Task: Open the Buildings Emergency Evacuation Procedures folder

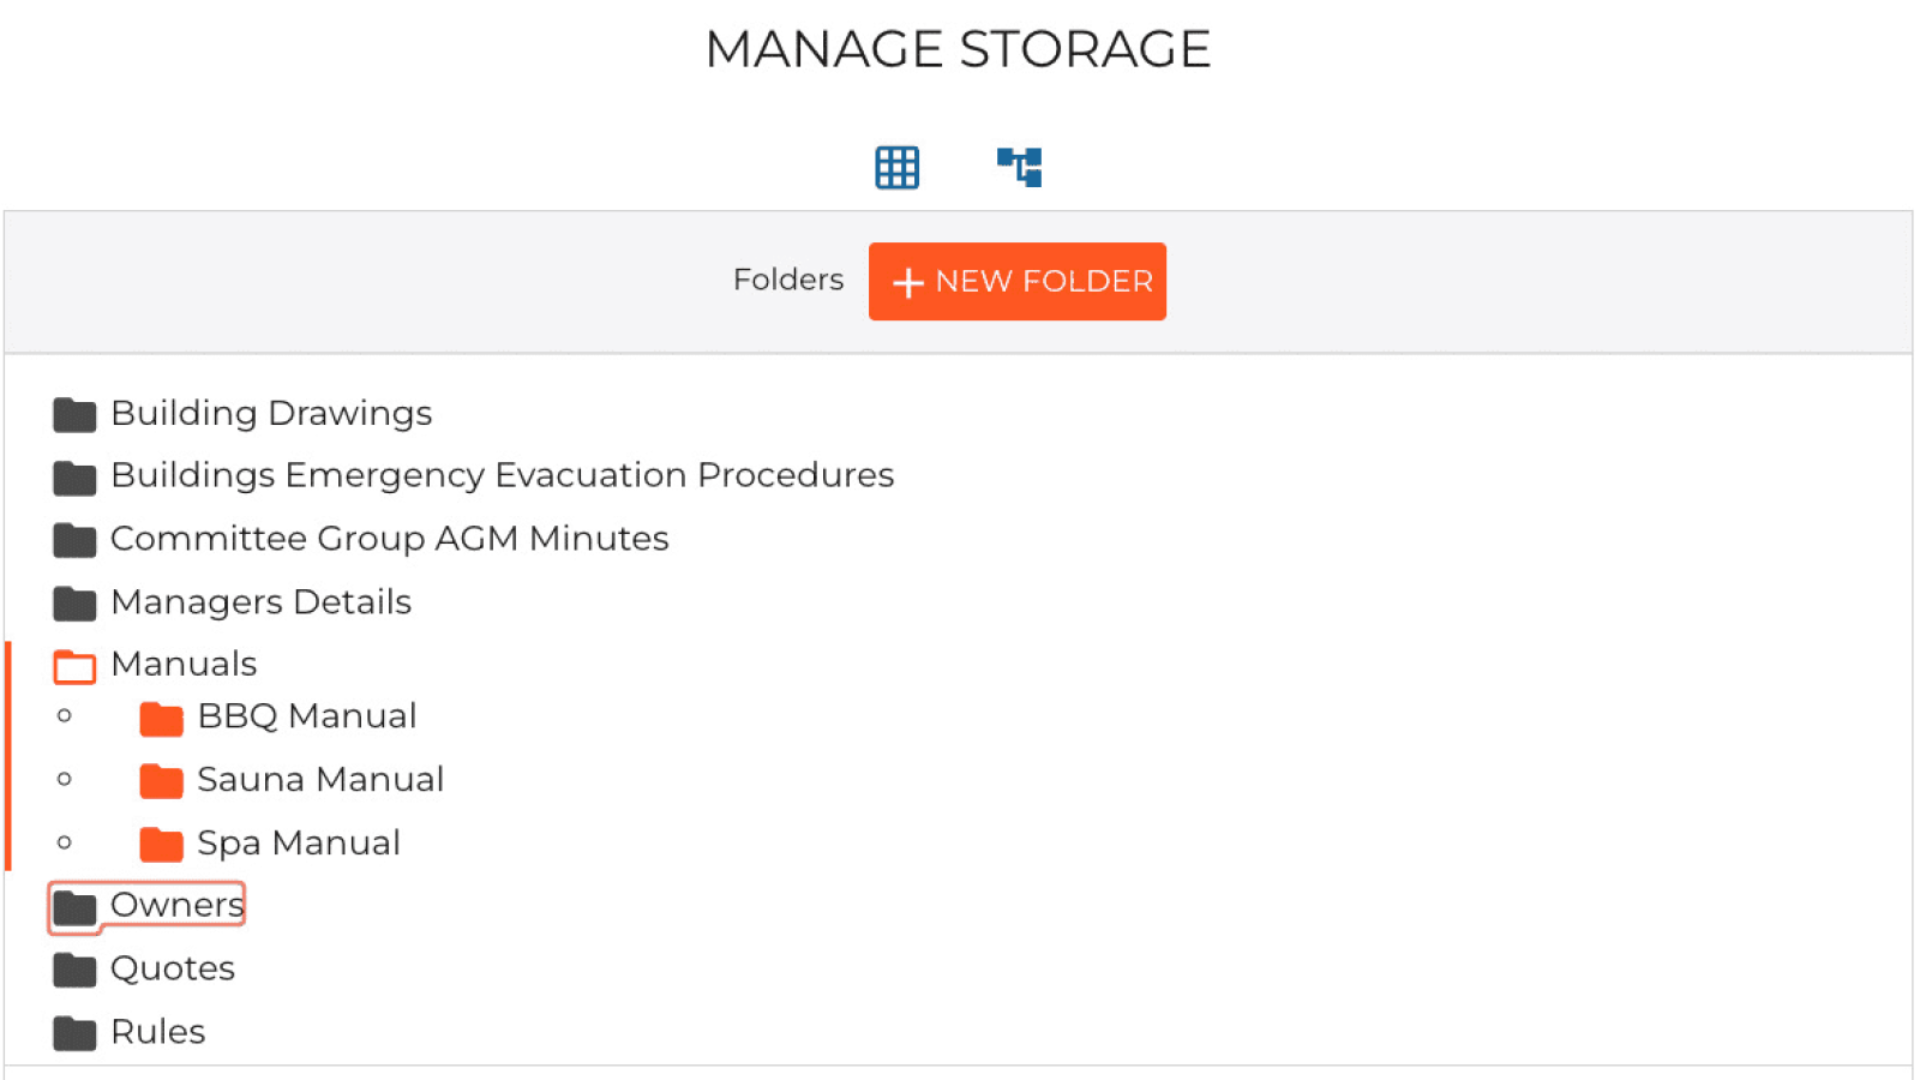Action: tap(502, 475)
